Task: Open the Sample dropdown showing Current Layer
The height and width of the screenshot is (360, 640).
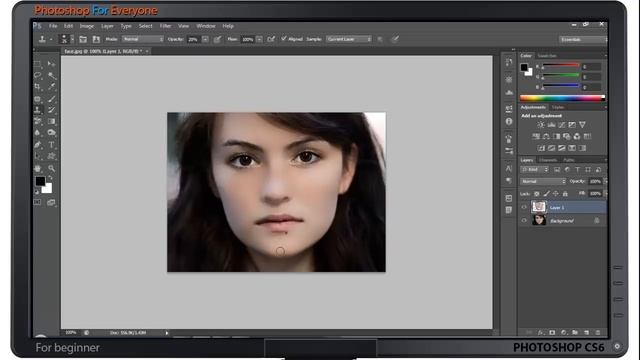Action: click(349, 39)
